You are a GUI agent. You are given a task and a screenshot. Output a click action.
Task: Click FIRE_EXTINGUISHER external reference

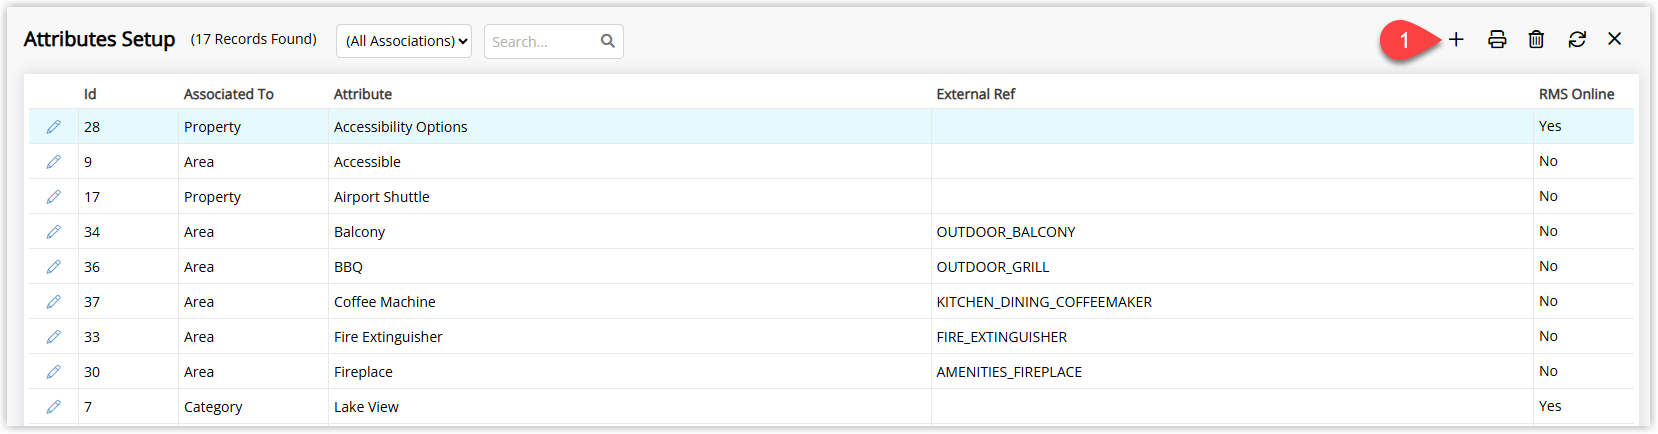point(1002,337)
